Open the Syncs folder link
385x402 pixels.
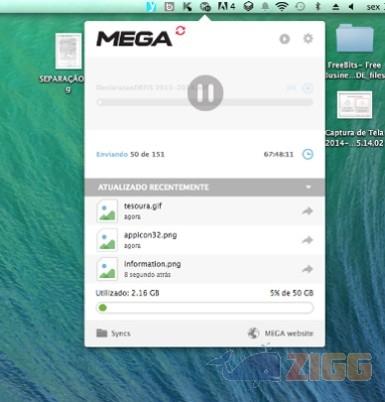[x=113, y=333]
